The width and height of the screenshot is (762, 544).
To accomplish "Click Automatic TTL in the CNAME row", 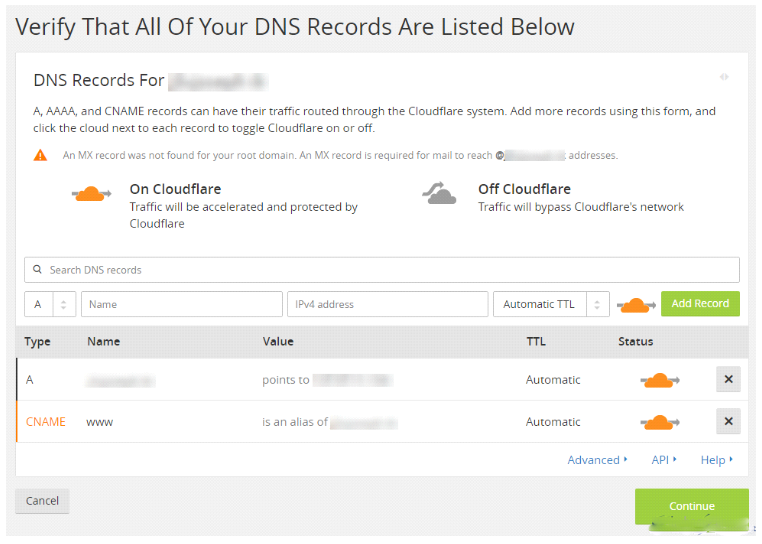I will point(553,422).
